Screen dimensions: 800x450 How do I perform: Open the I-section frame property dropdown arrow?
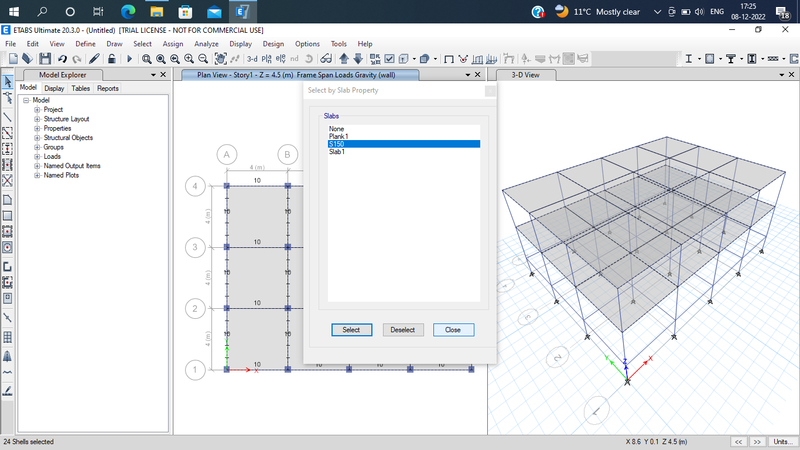pos(699,59)
